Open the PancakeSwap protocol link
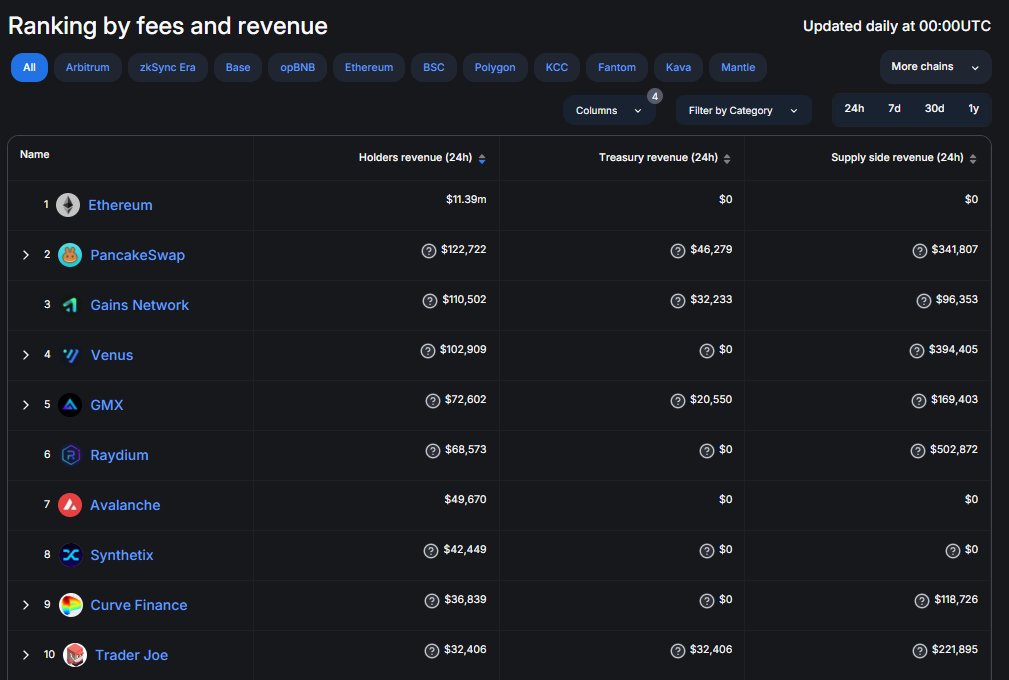This screenshot has width=1009, height=680. point(138,255)
